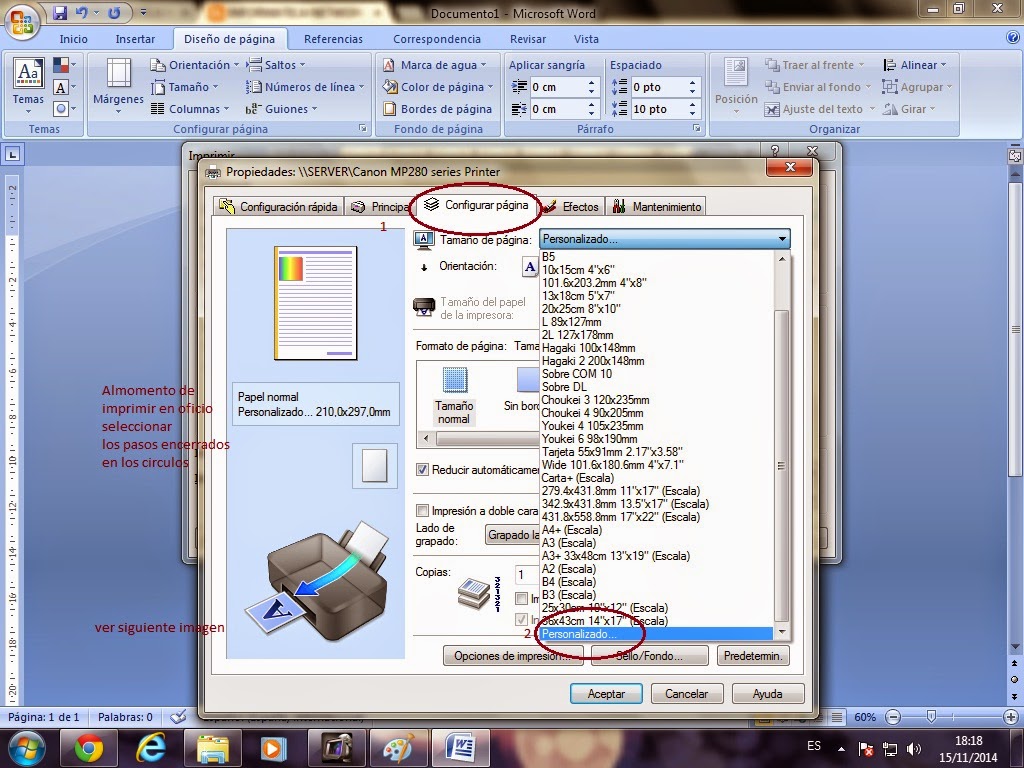1024x768 pixels.
Task: Open Chrome from taskbar
Action: point(88,748)
